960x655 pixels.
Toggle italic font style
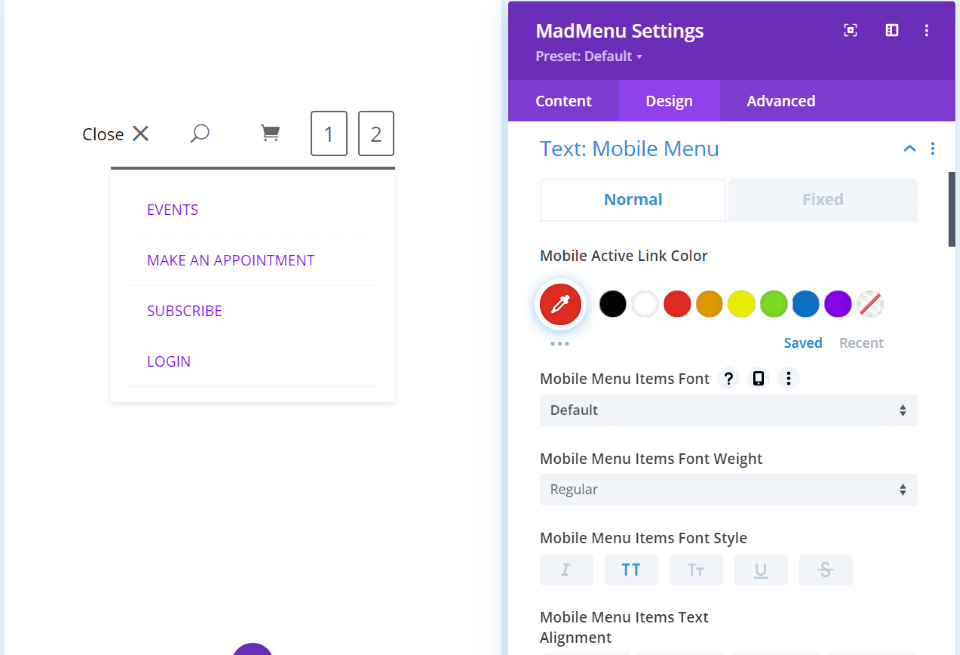tap(566, 570)
